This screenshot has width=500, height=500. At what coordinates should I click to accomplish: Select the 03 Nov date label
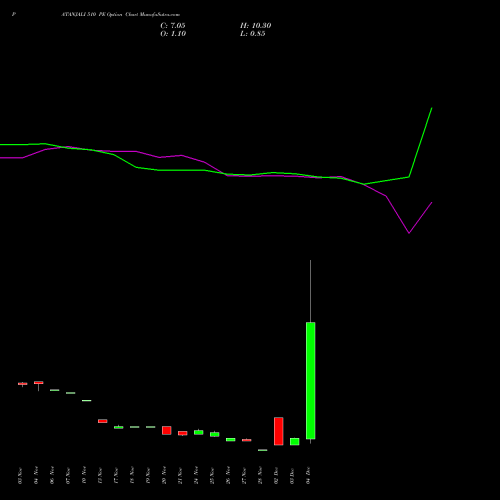pyautogui.click(x=20, y=476)
